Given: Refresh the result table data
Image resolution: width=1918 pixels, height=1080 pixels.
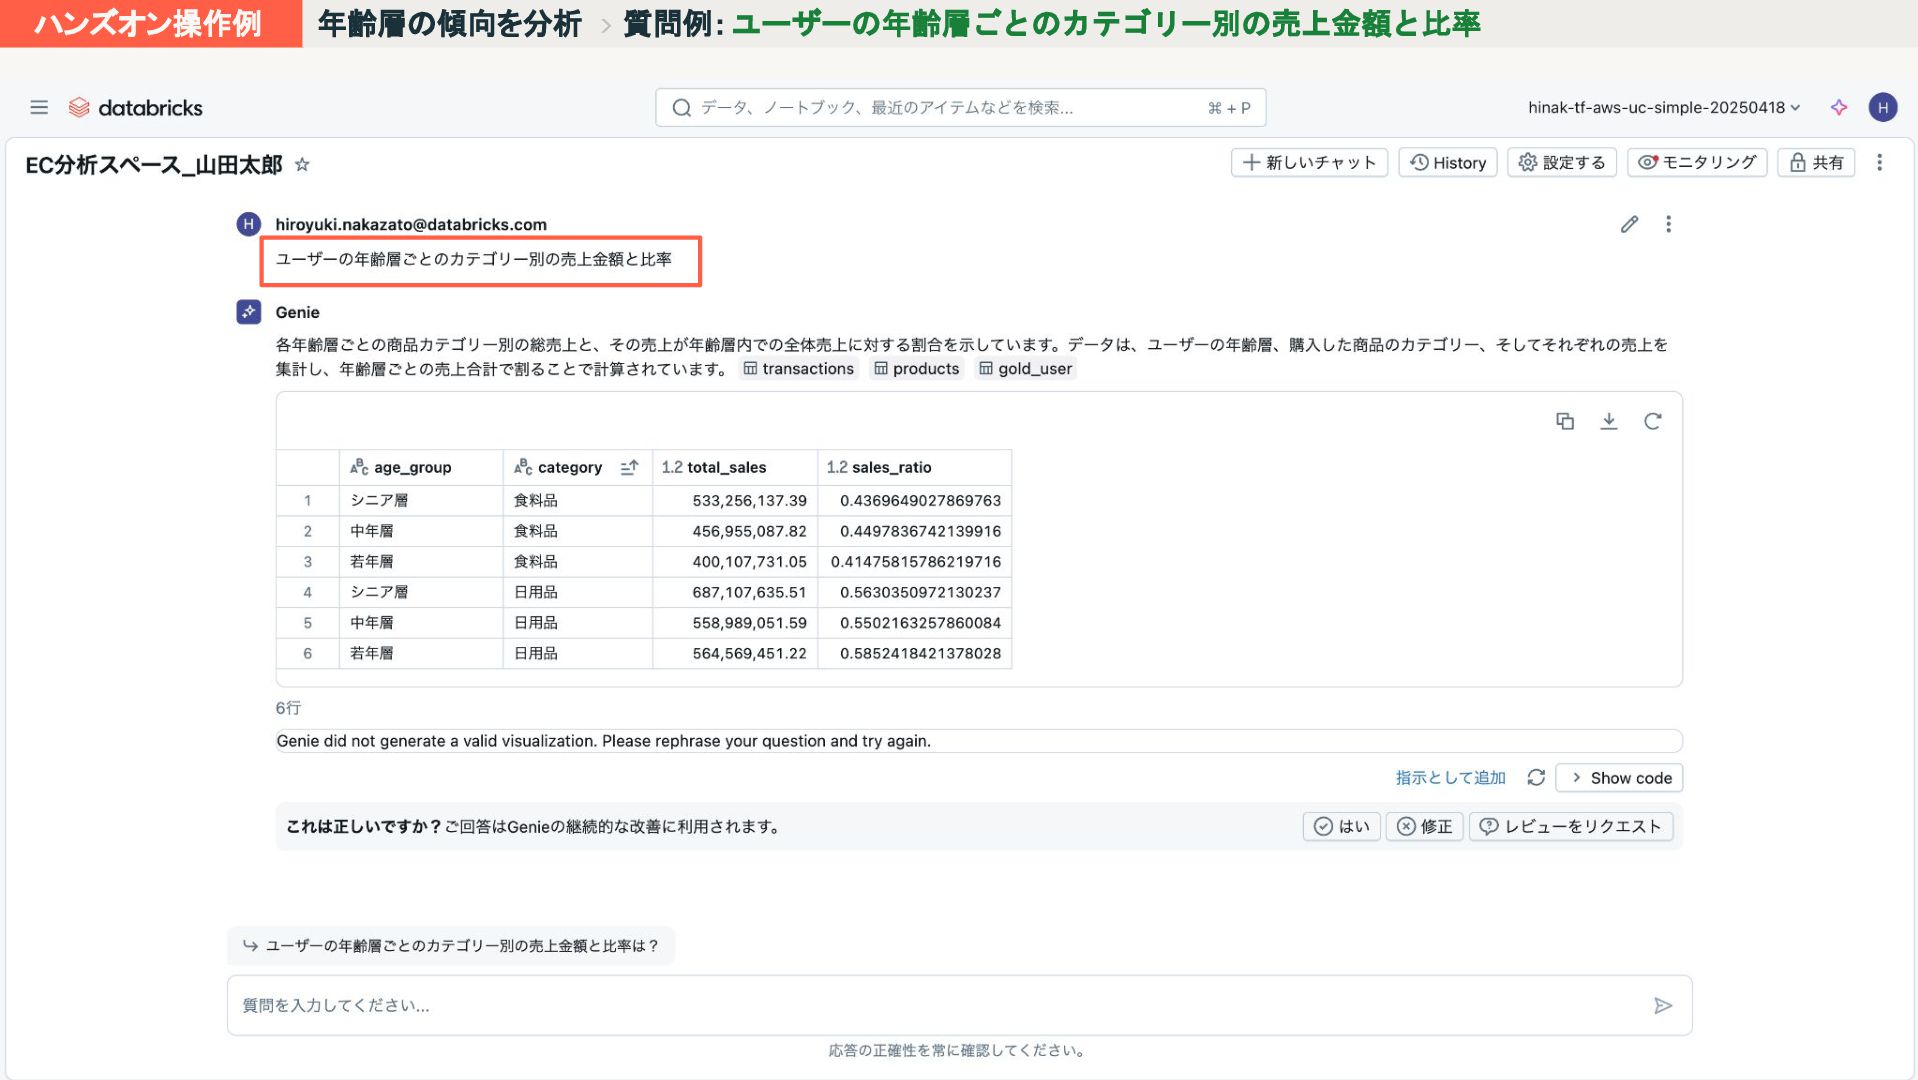Looking at the screenshot, I should tap(1652, 421).
